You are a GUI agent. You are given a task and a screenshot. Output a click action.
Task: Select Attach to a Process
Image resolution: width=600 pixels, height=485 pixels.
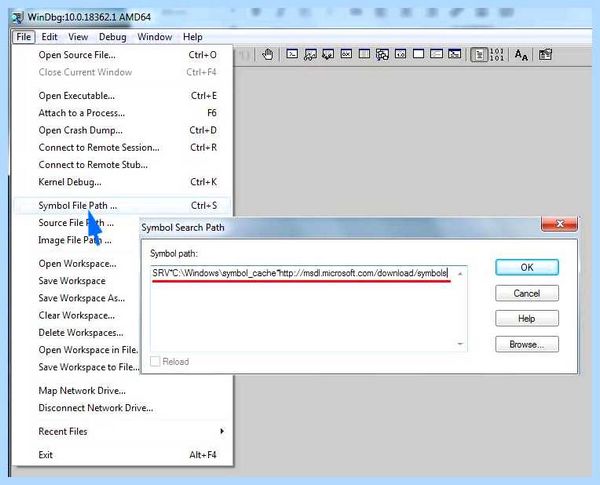pos(122,113)
